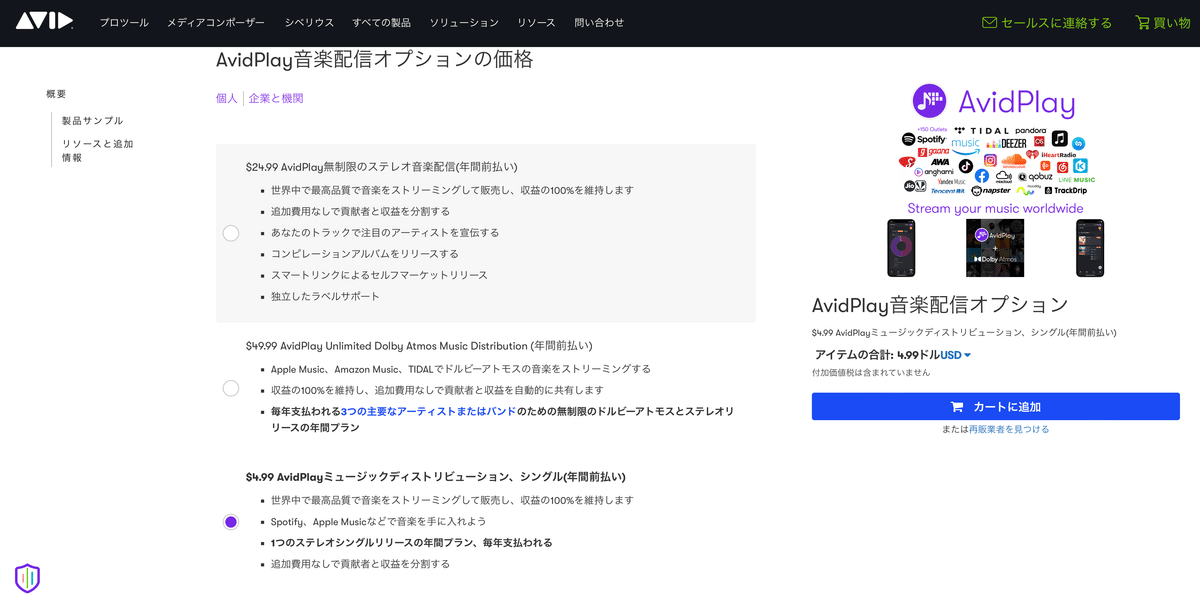
Task: Click the Avid logo in header
Action: click(x=44, y=21)
